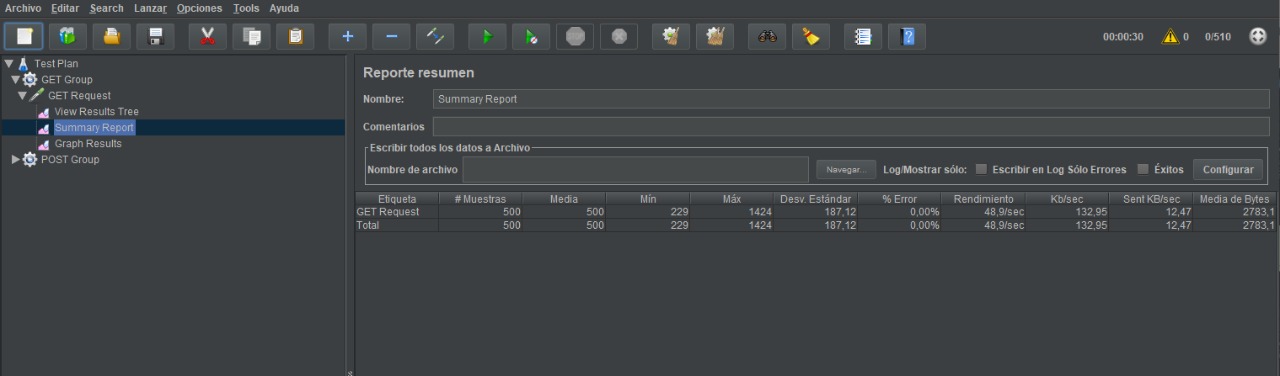Start the test with green play icon

pyautogui.click(x=487, y=36)
